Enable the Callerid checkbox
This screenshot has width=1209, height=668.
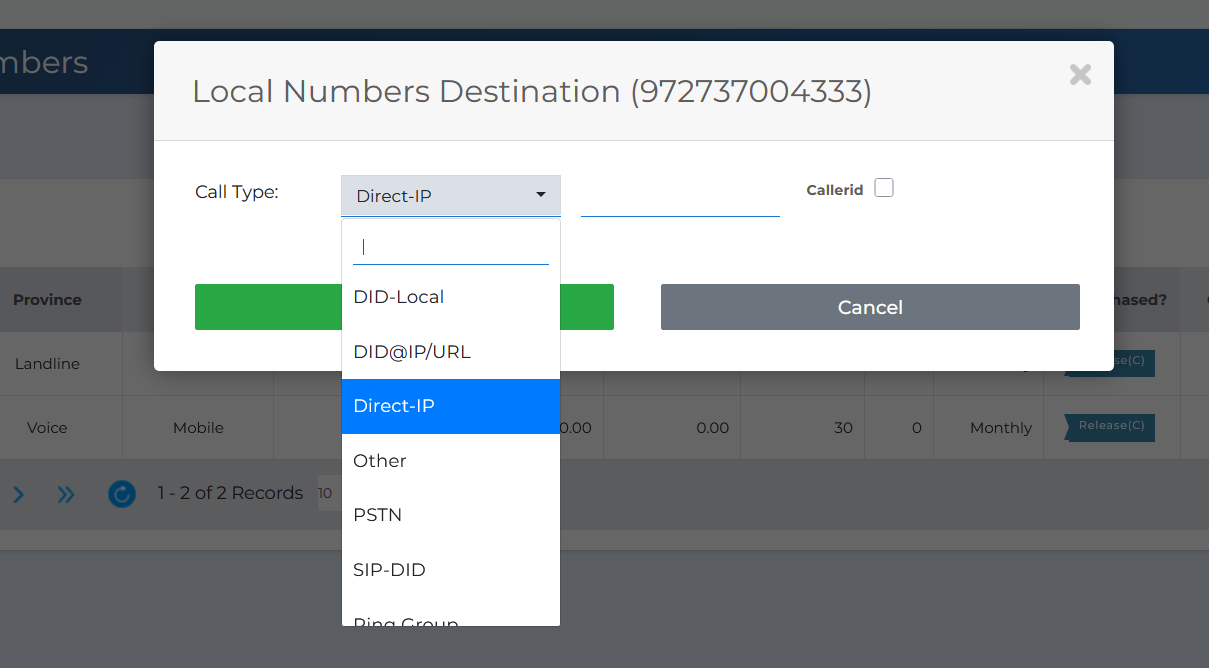(x=884, y=188)
